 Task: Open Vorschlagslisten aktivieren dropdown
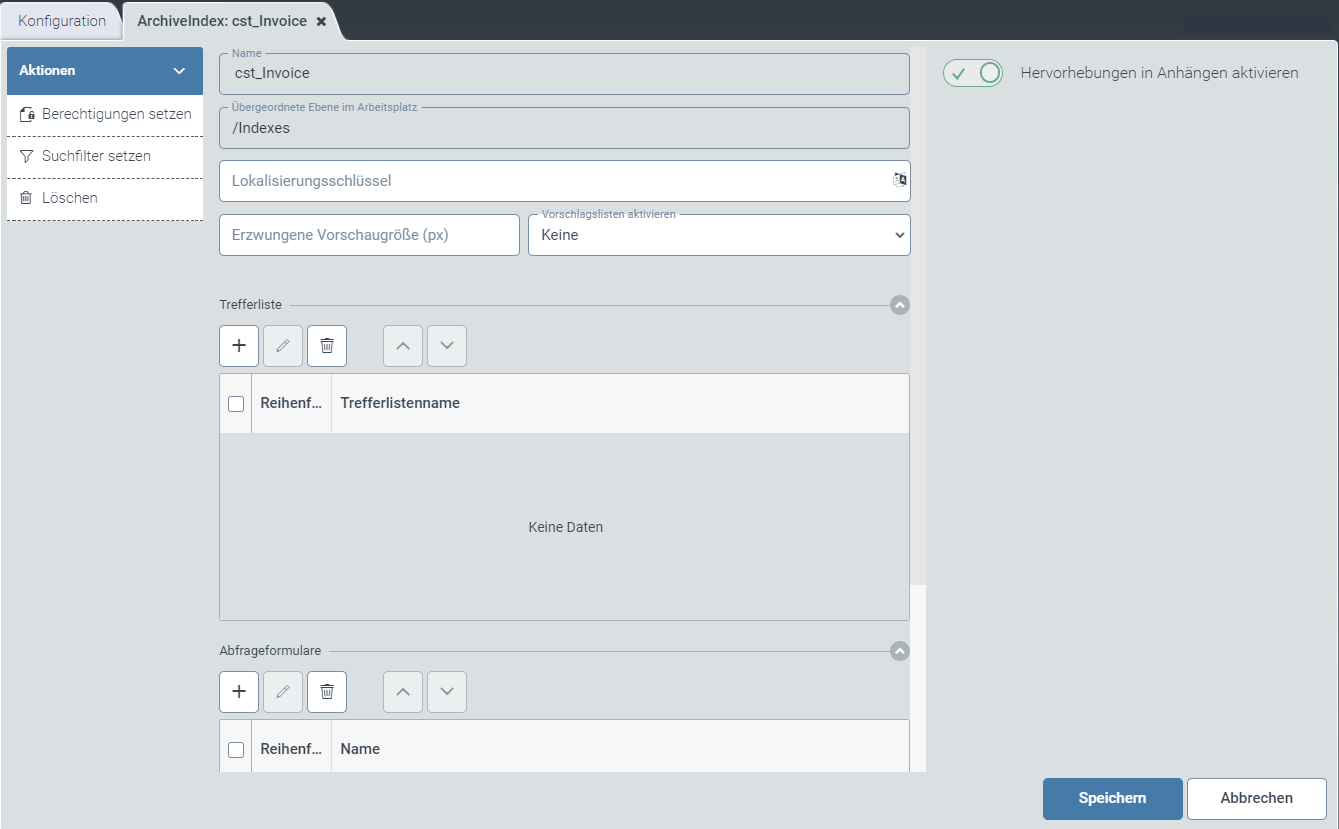coord(719,236)
